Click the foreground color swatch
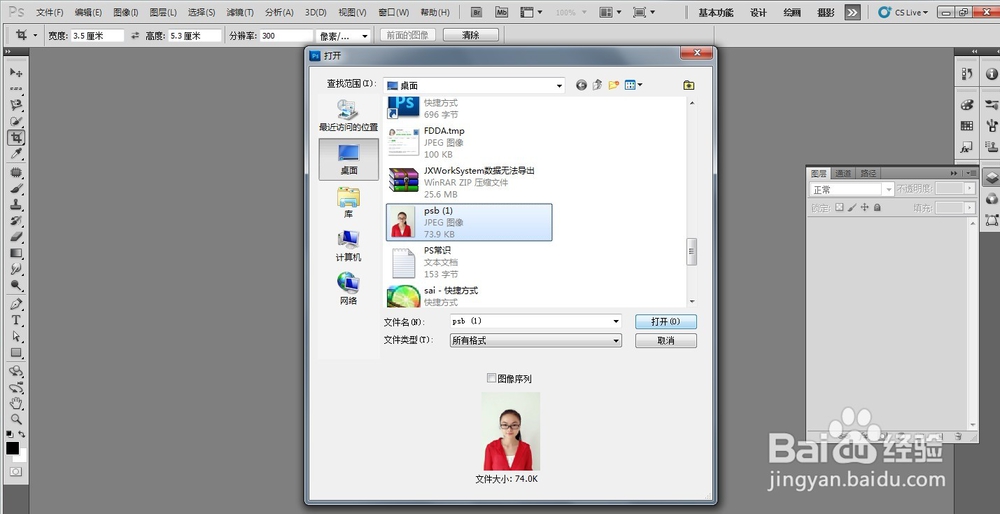The height and width of the screenshot is (514, 1000). pyautogui.click(x=13, y=448)
